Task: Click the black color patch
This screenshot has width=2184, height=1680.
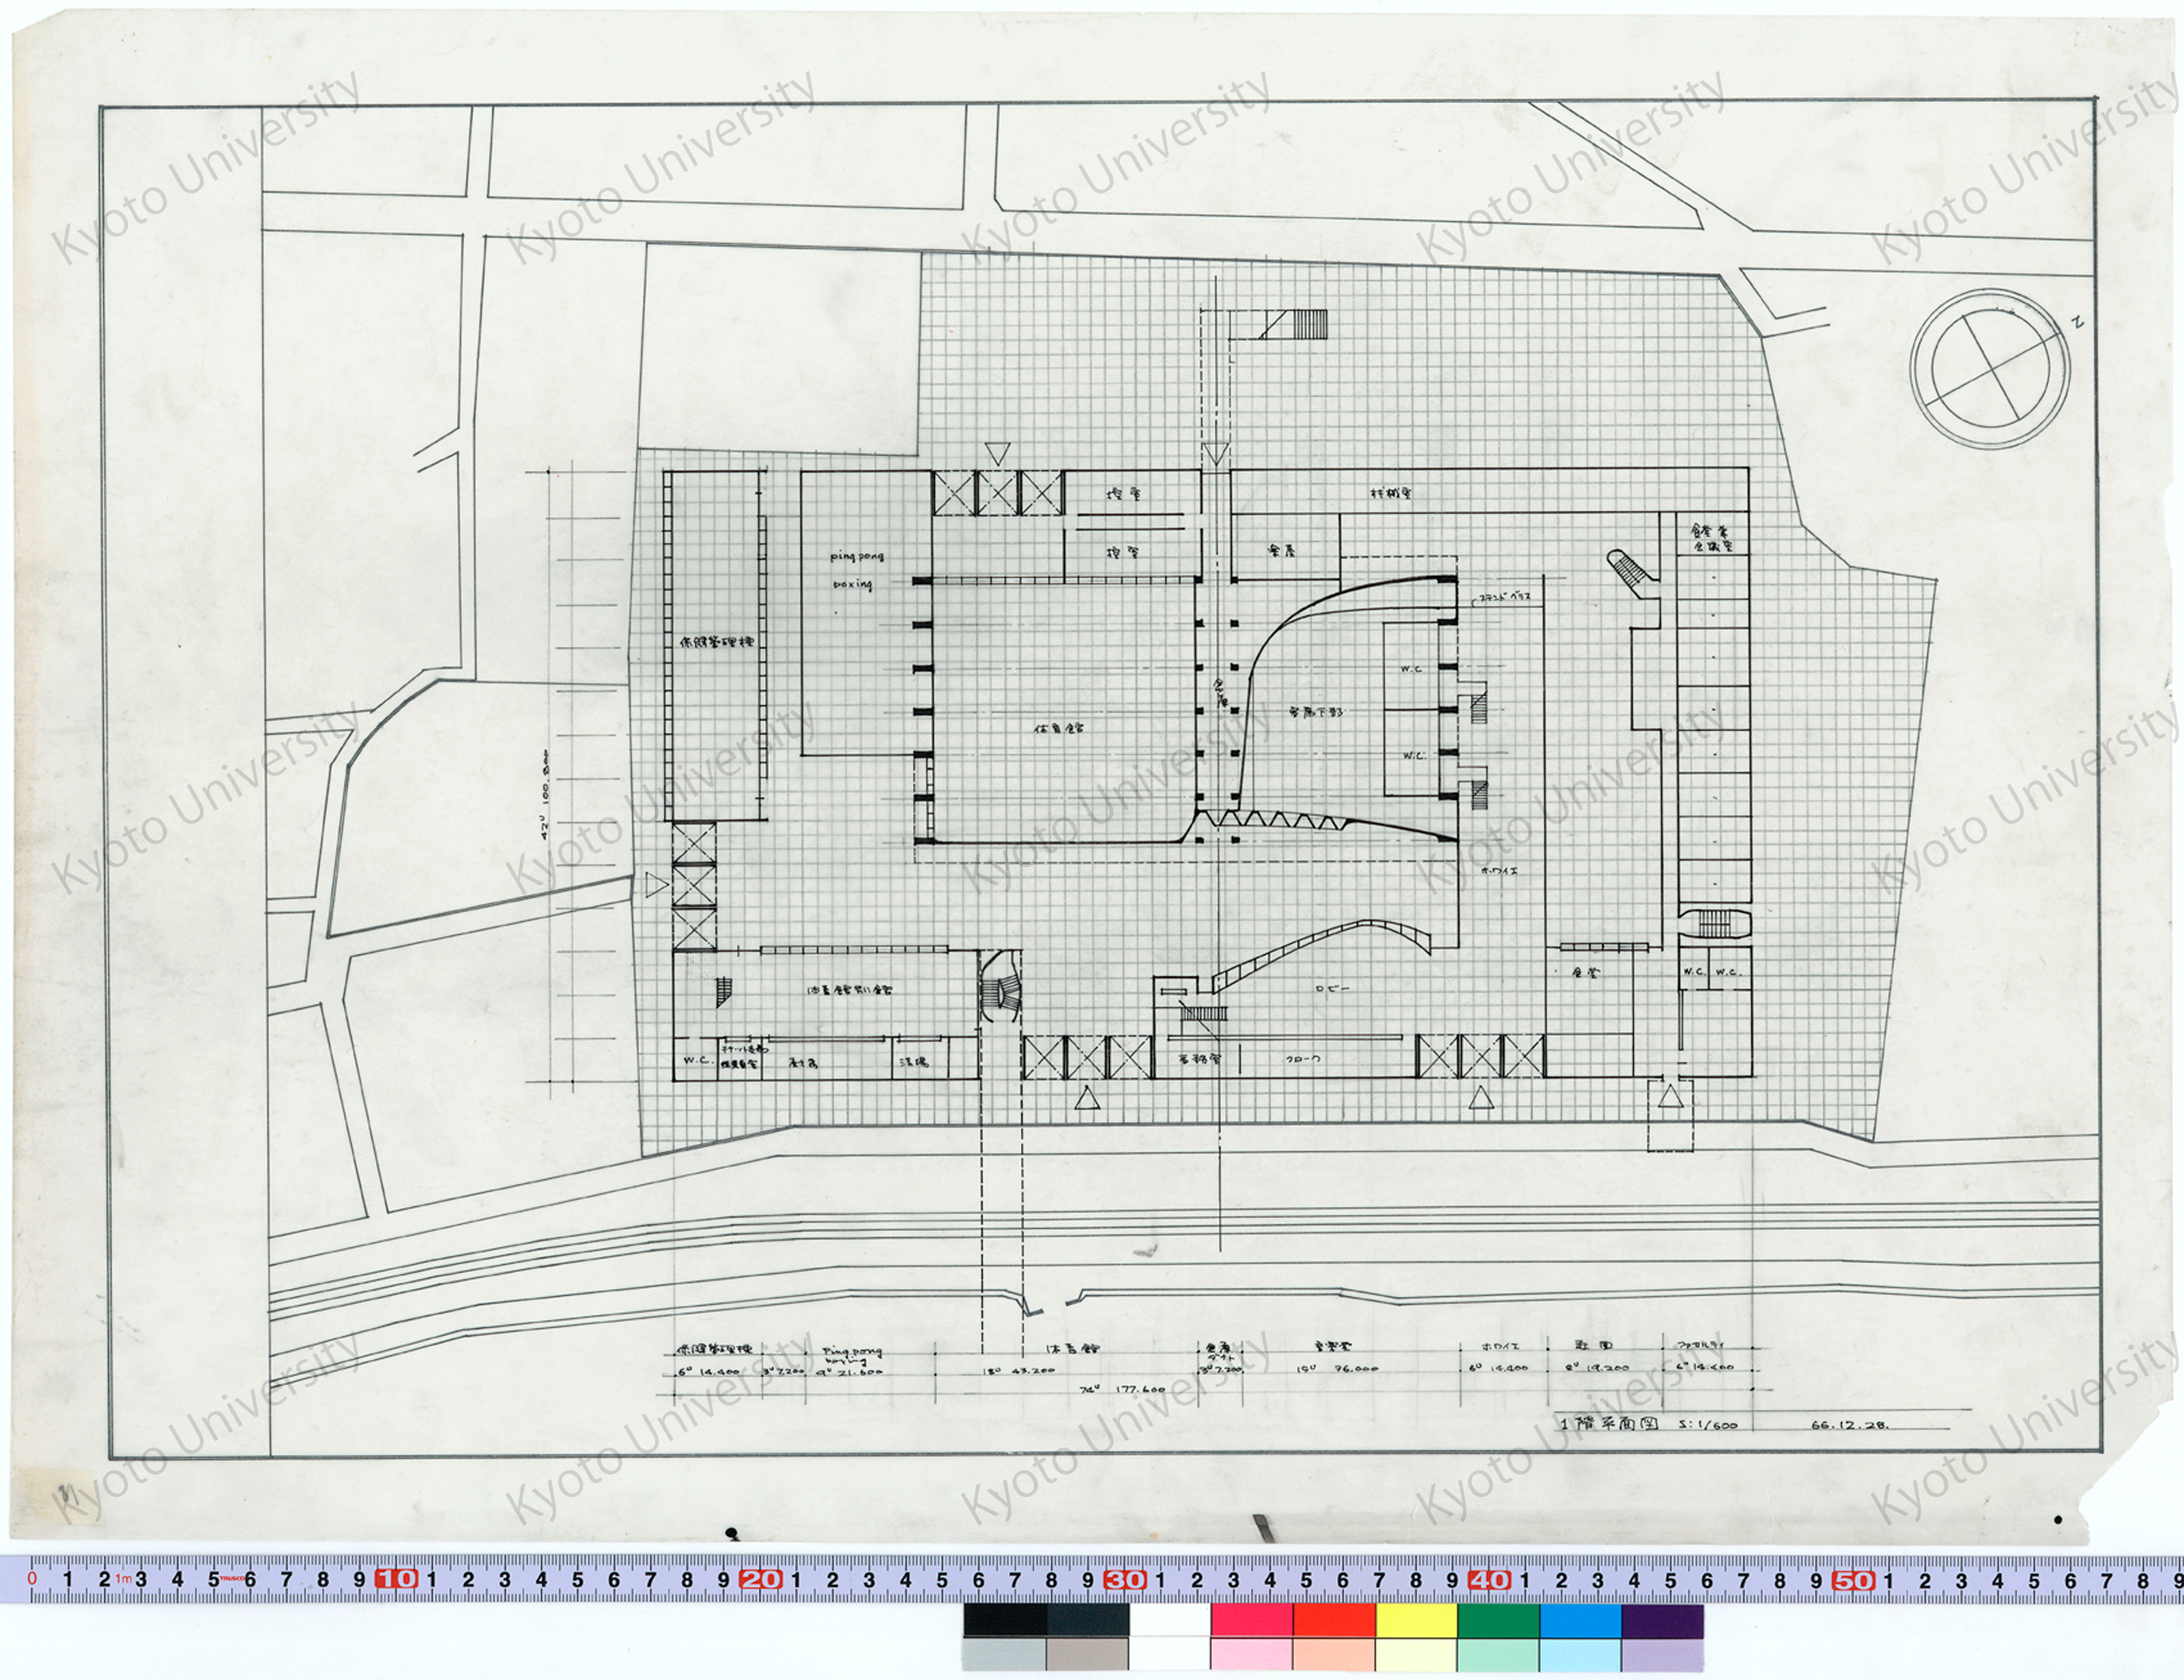Action: 1005,1619
